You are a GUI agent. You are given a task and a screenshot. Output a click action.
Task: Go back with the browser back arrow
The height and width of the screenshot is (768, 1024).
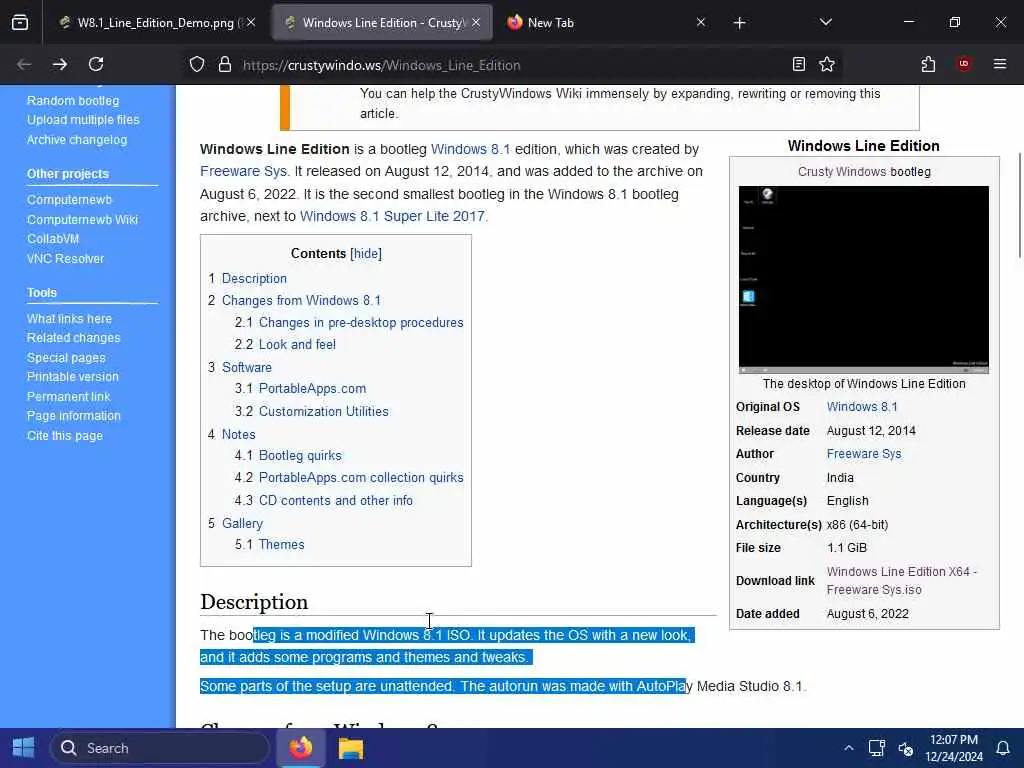24,64
